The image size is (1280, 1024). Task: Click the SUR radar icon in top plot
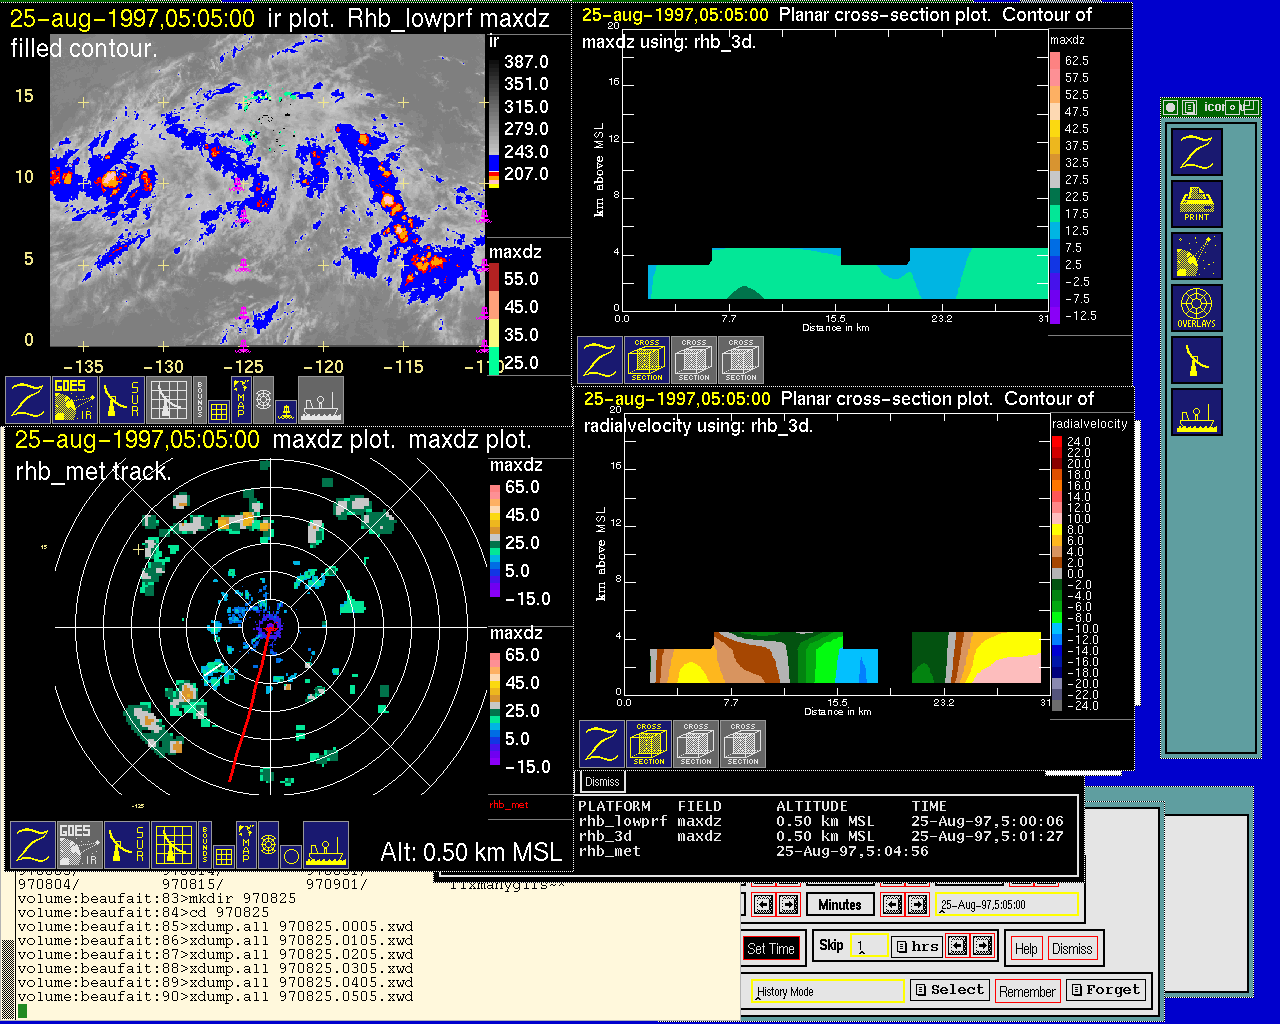(x=121, y=399)
